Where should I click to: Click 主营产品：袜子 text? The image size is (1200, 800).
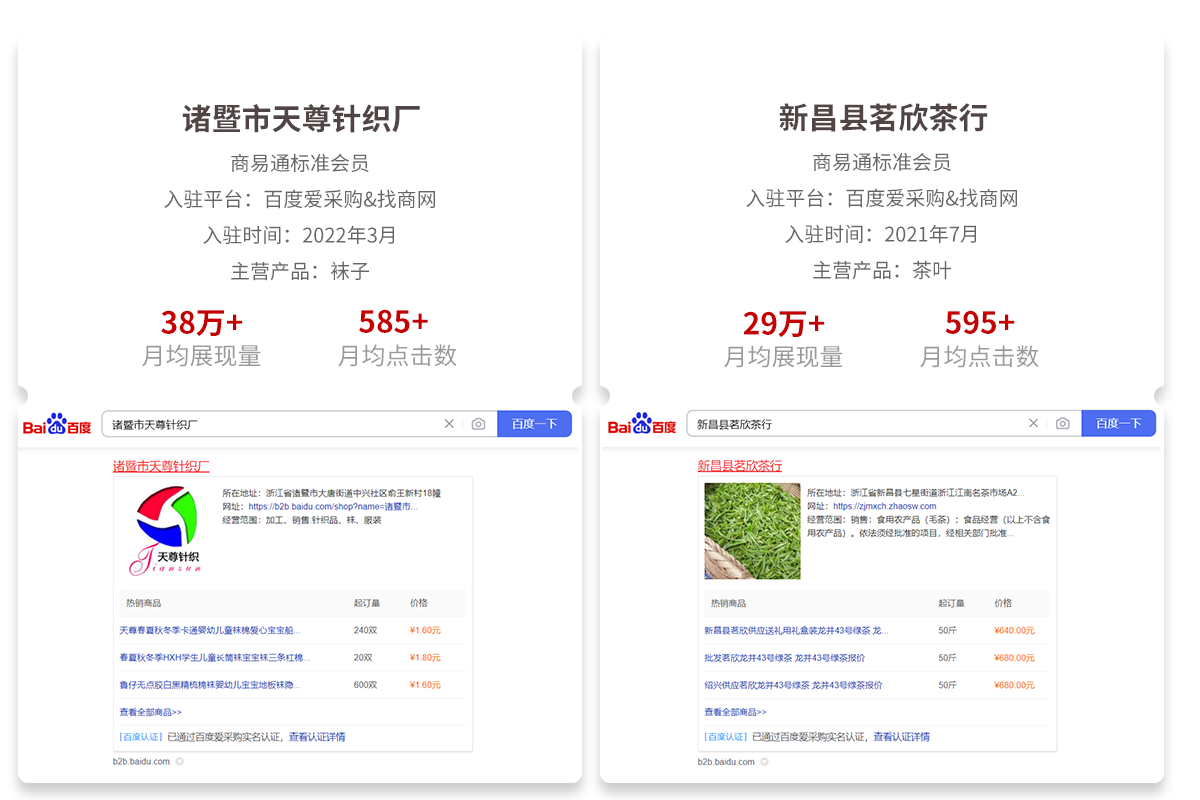tap(300, 271)
